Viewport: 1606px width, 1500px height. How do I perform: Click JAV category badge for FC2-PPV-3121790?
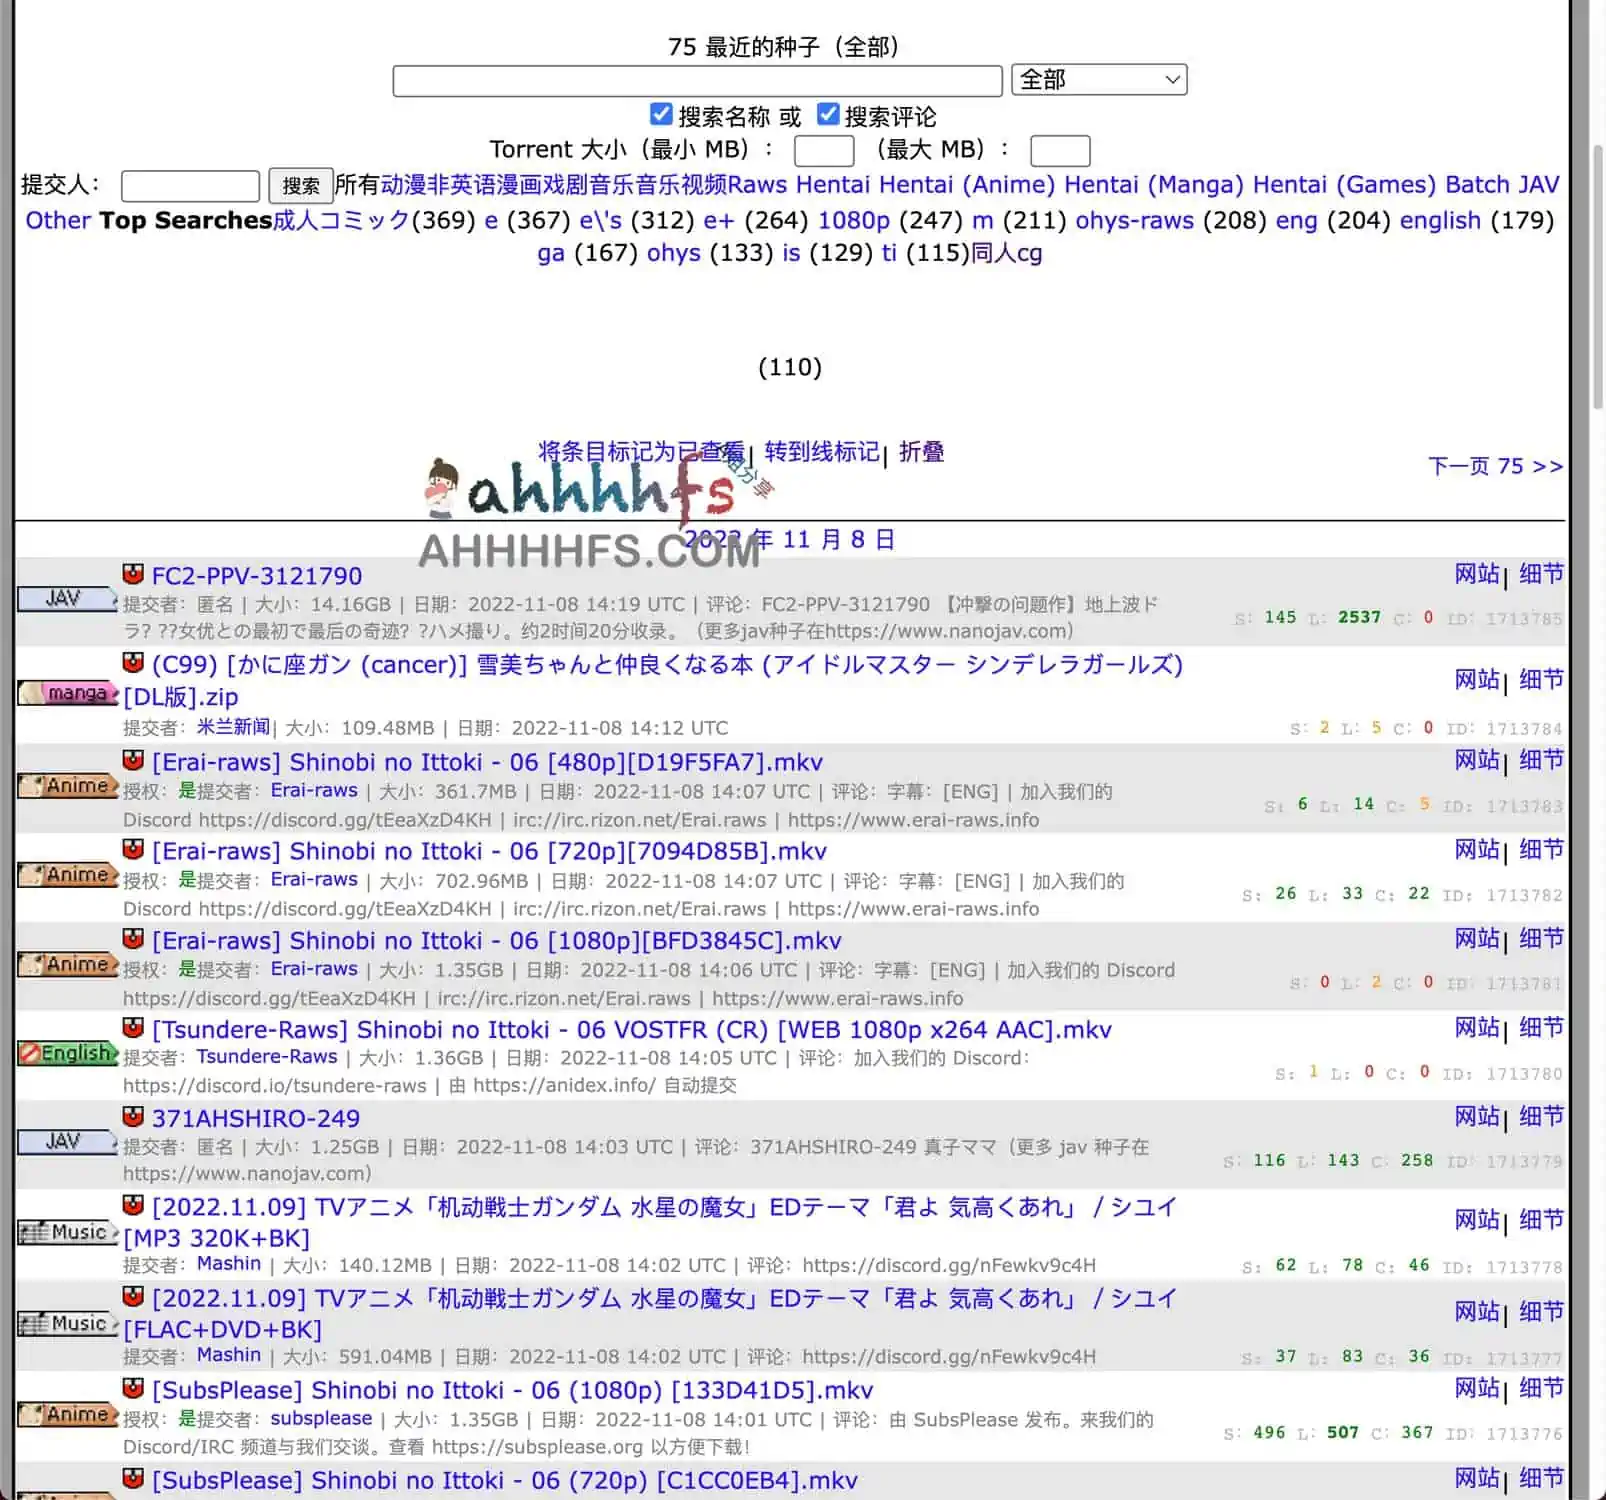[x=66, y=599]
